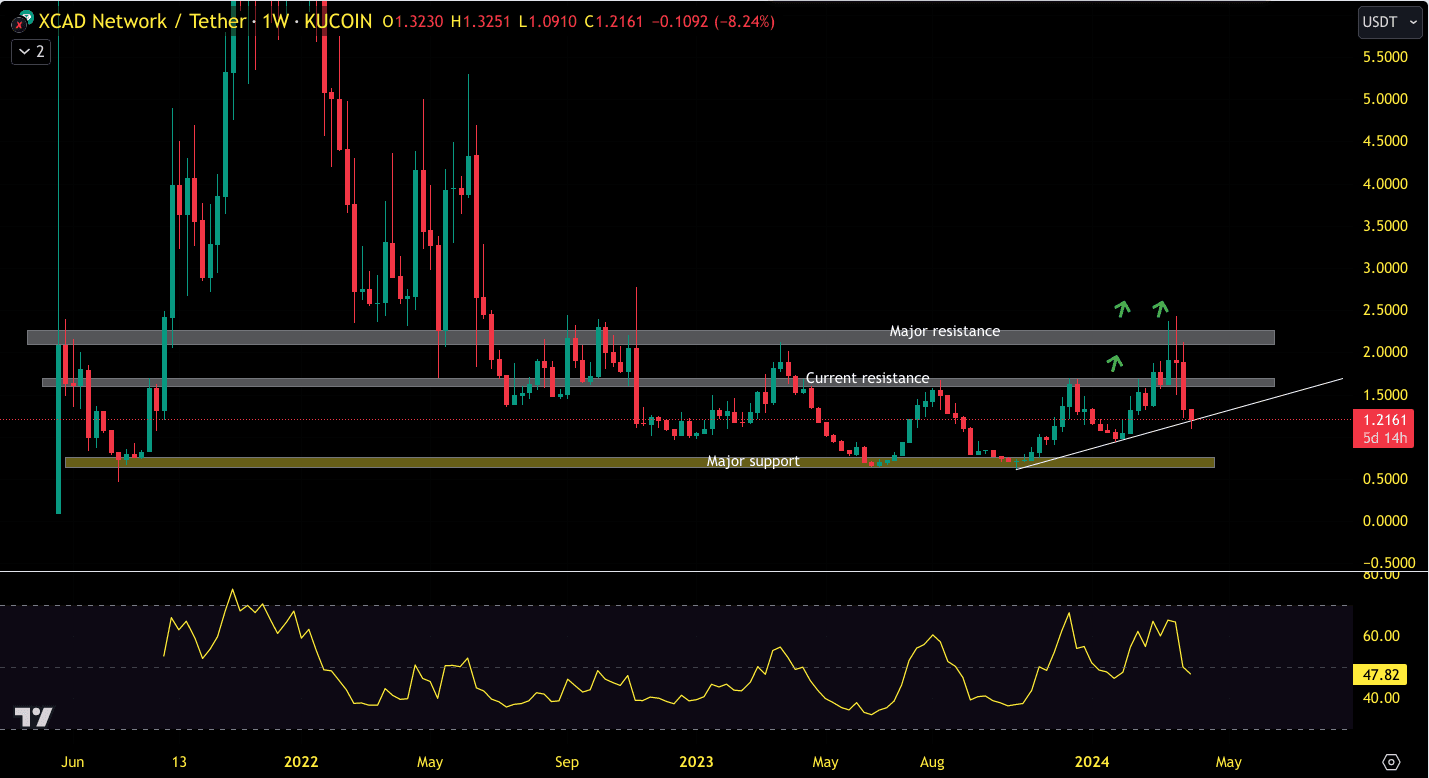
Task: Click the current price label 1.2161
Action: 1383,420
